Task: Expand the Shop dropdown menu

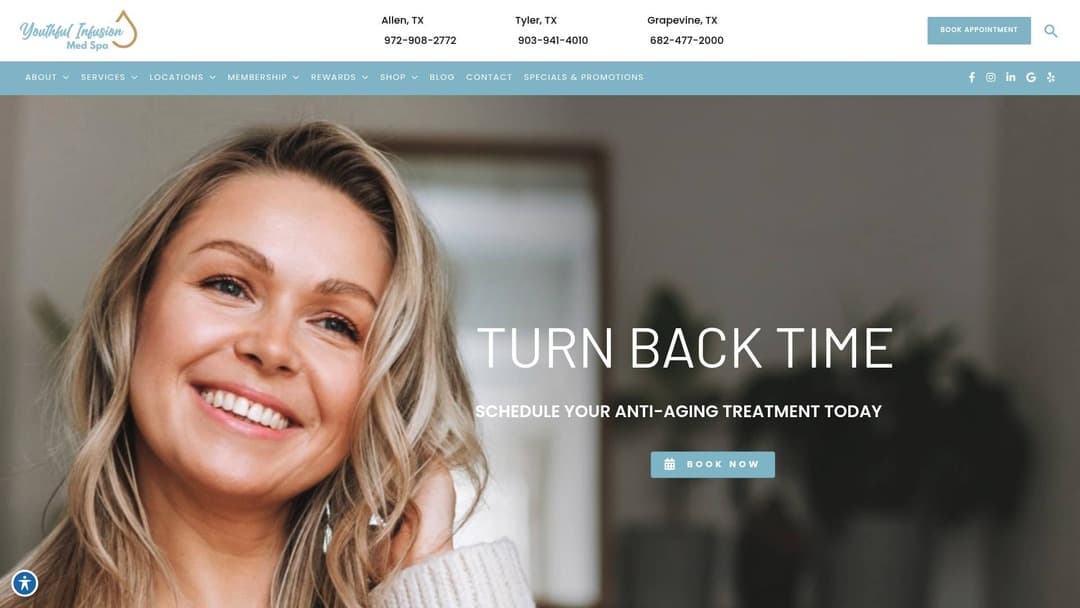Action: coord(399,77)
